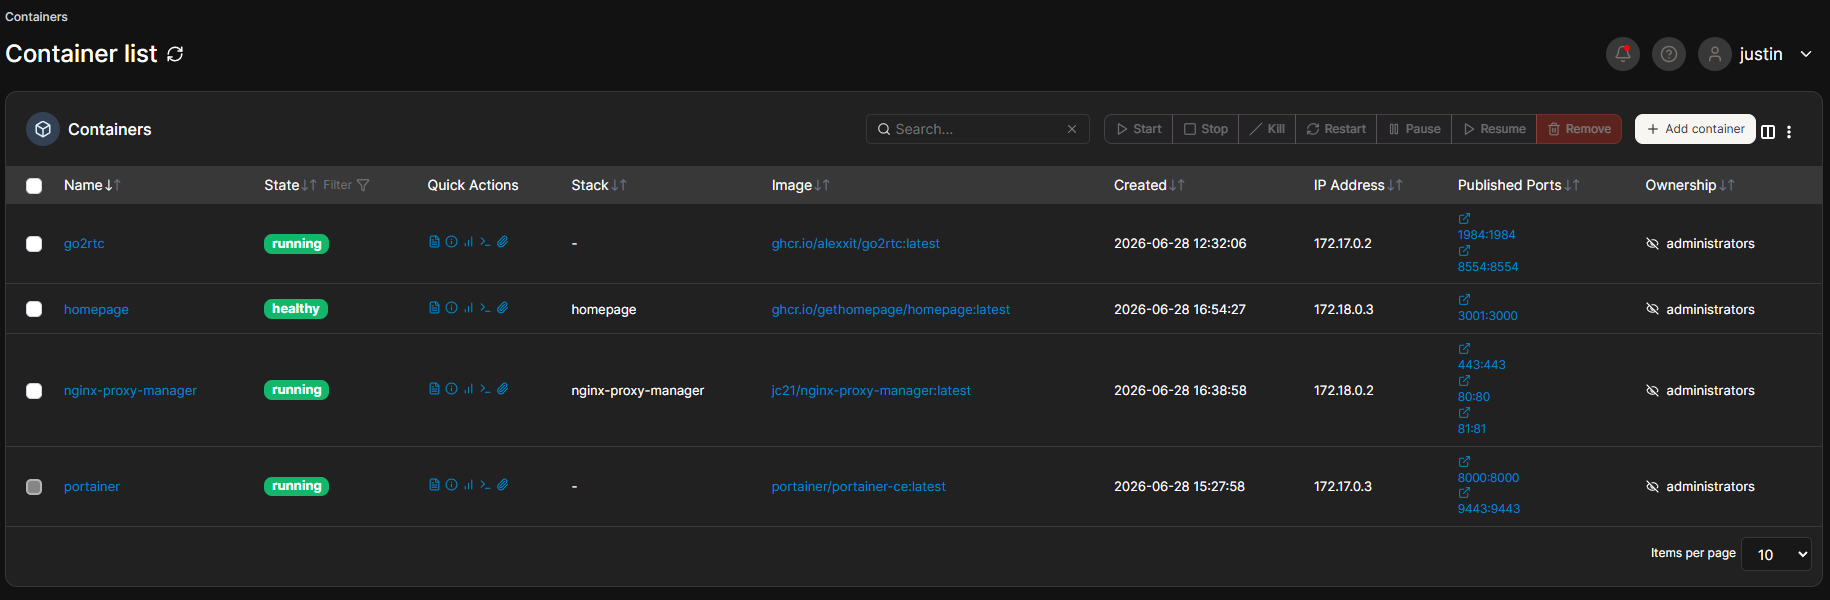Sort by Published Ports column
This screenshot has width=1830, height=600.
point(1518,185)
